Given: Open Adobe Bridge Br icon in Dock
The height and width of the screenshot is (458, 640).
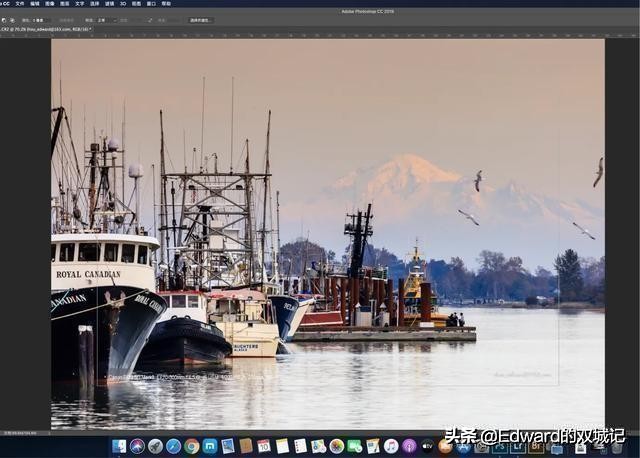Looking at the screenshot, I should click(536, 446).
